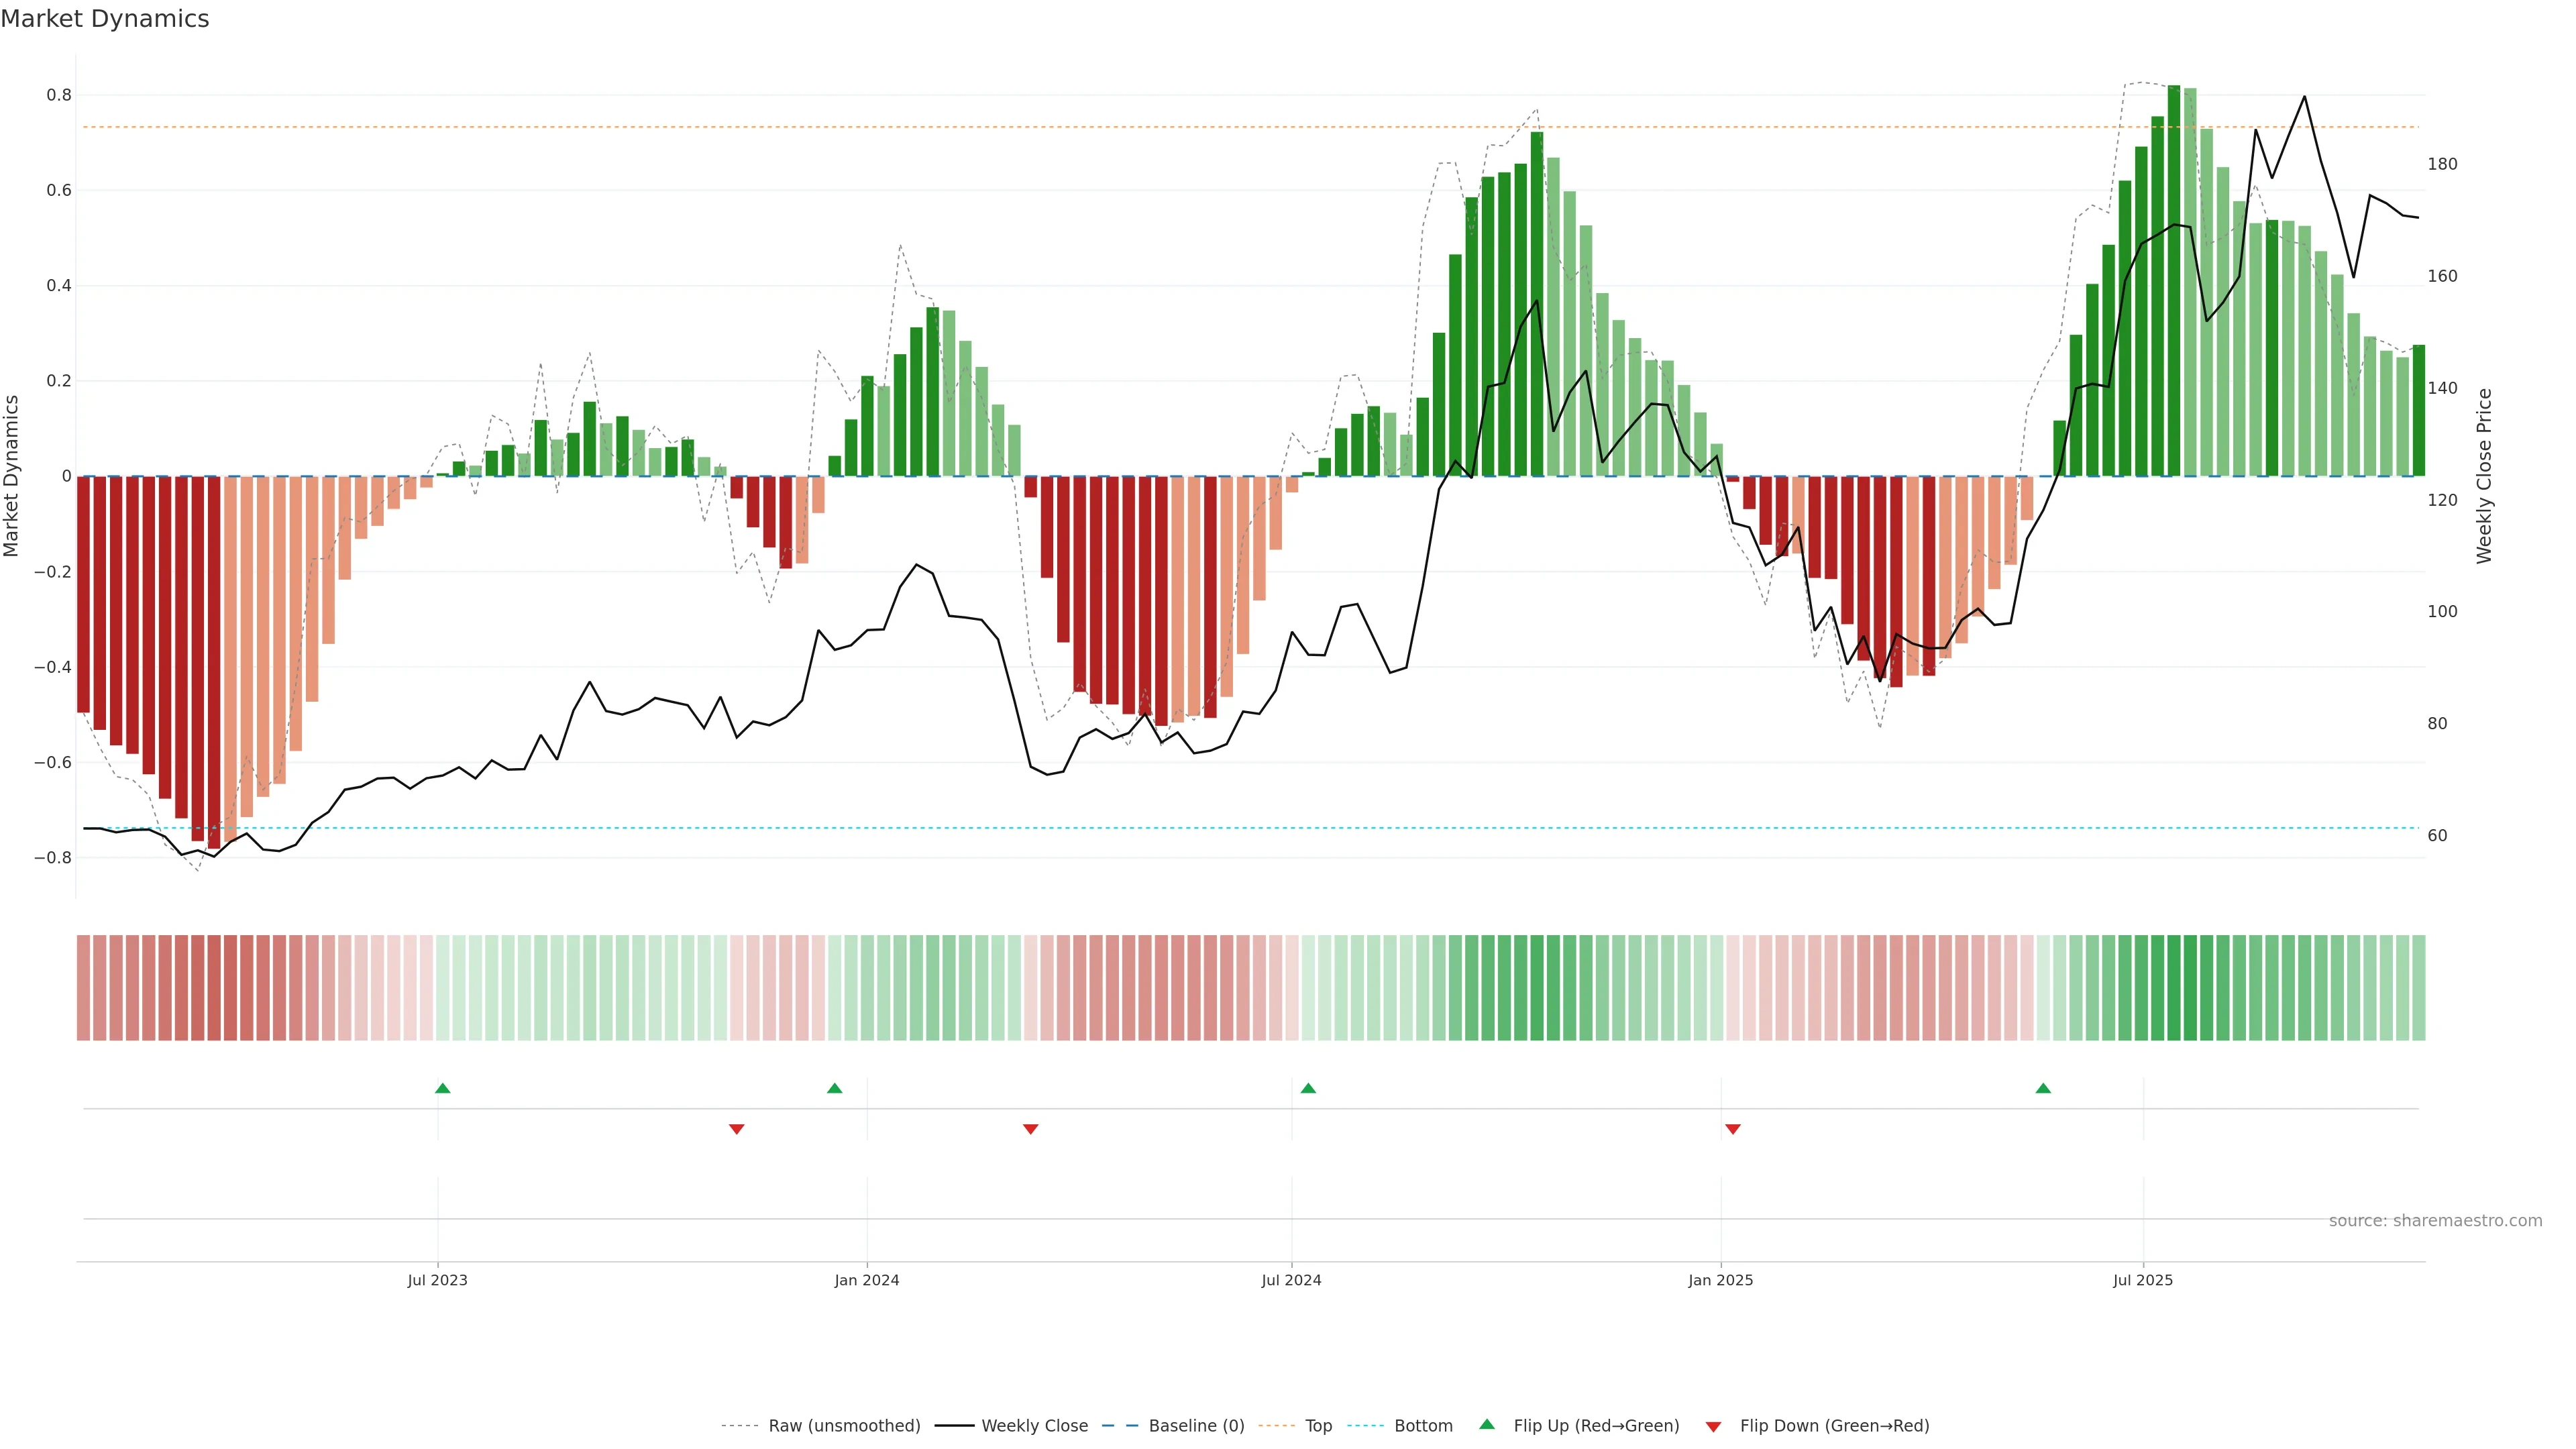The width and height of the screenshot is (2576, 1449).
Task: Click the Weekly Close Price axis title
Action: pos(2484,476)
